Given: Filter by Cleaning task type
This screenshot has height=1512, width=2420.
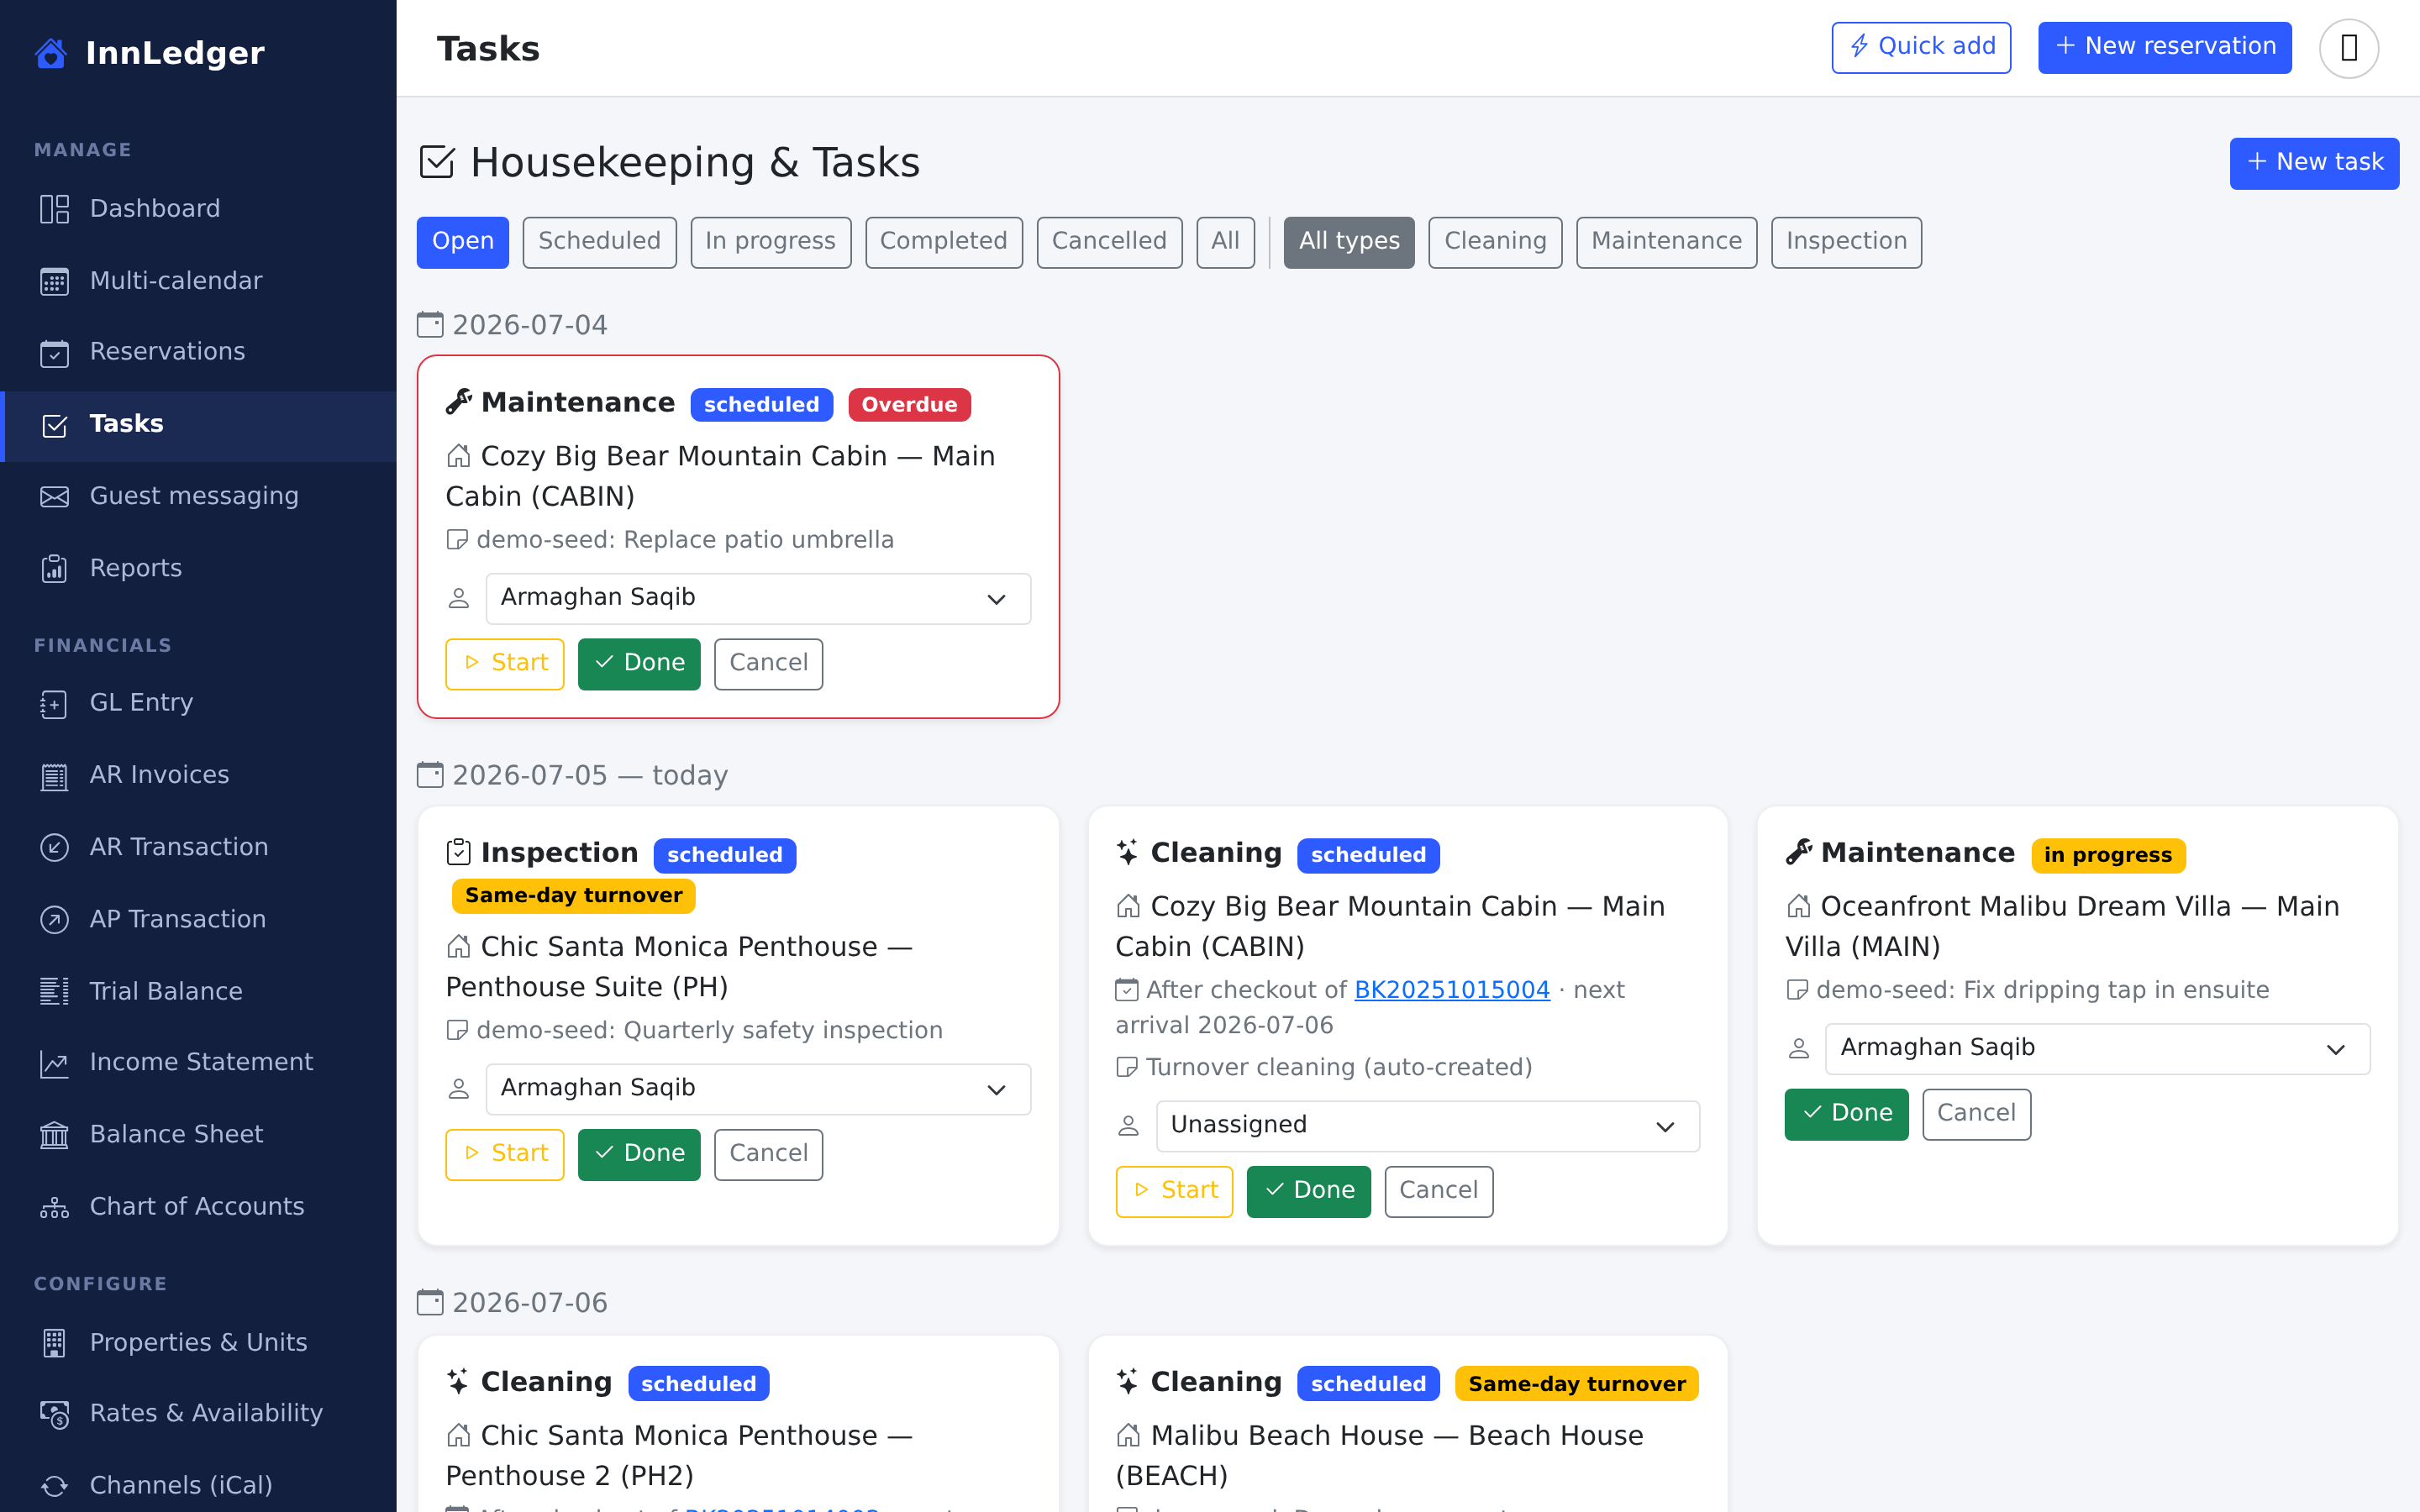Looking at the screenshot, I should pos(1496,242).
